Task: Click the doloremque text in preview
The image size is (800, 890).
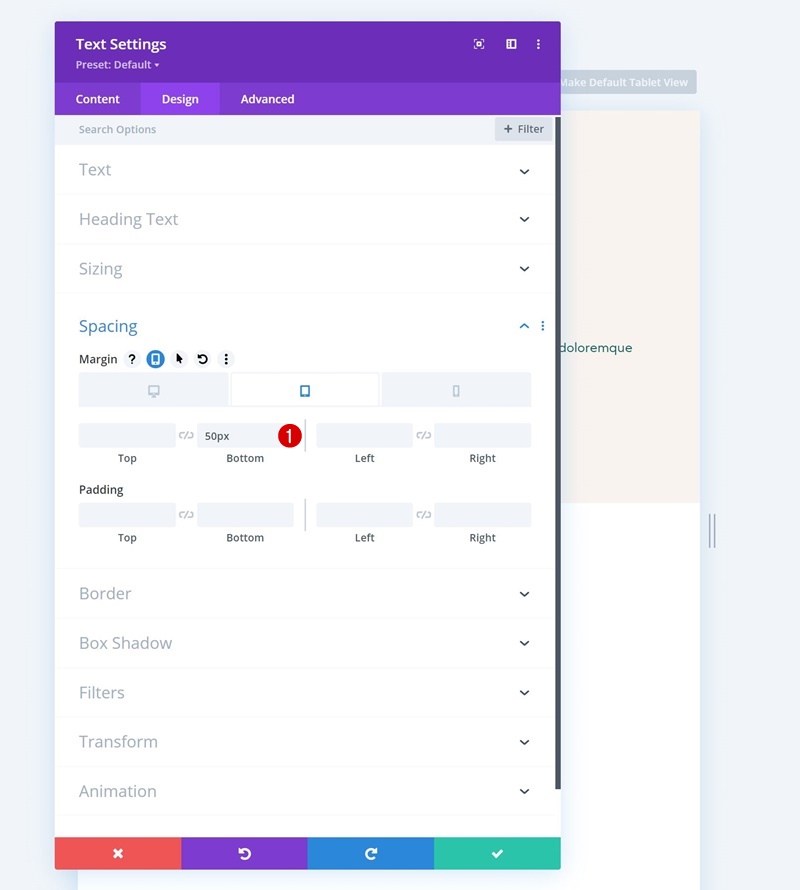Action: (596, 347)
